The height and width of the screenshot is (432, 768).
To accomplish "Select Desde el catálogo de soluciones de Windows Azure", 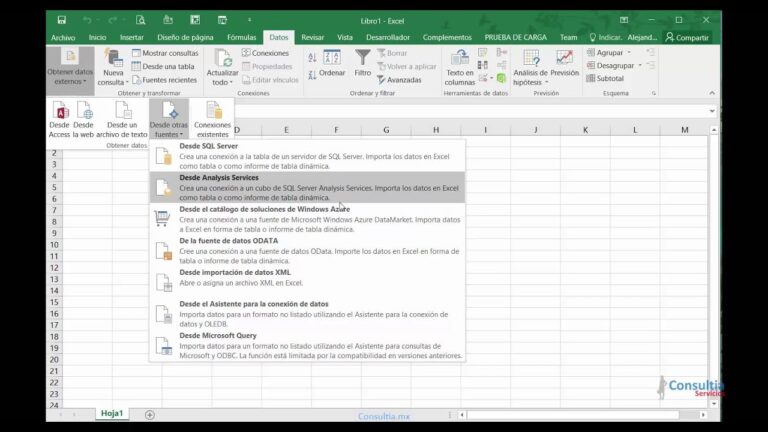I will (x=307, y=219).
